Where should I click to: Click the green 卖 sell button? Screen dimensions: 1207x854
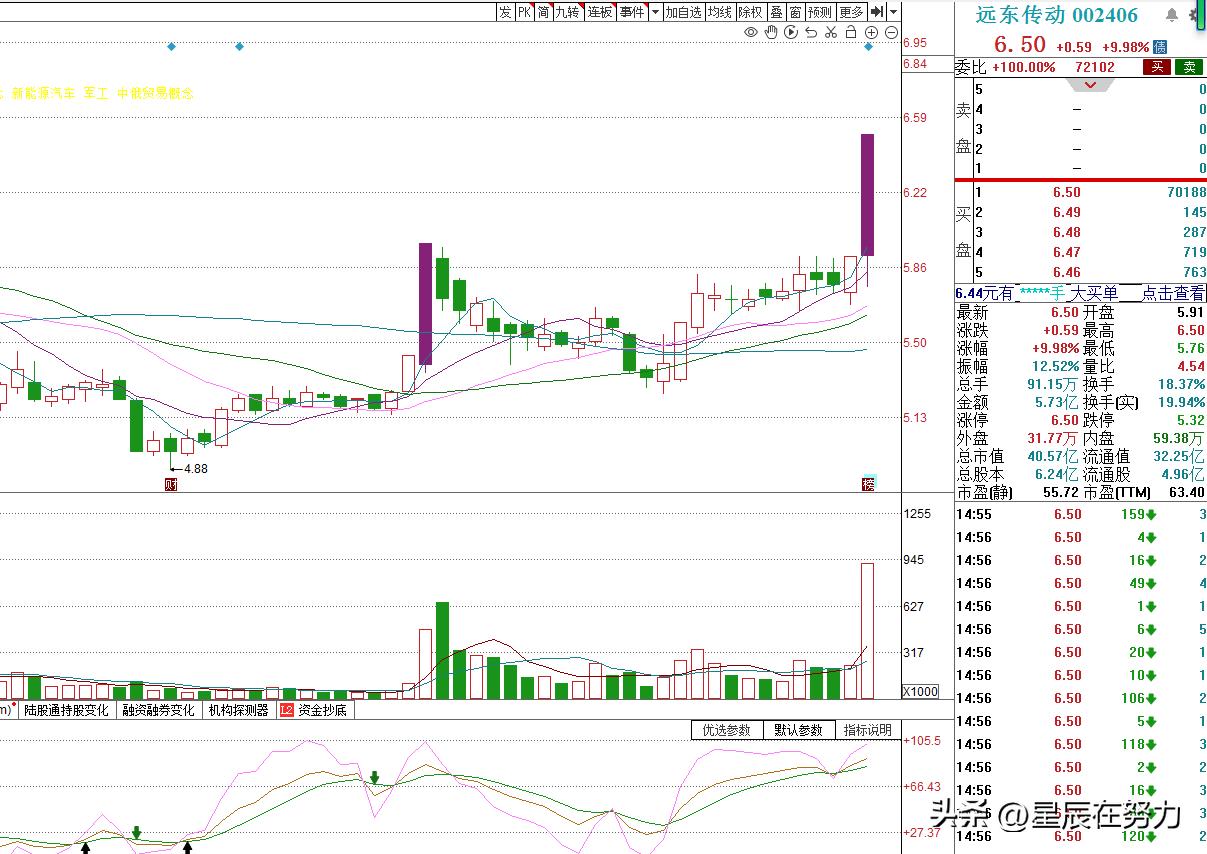click(x=1189, y=67)
